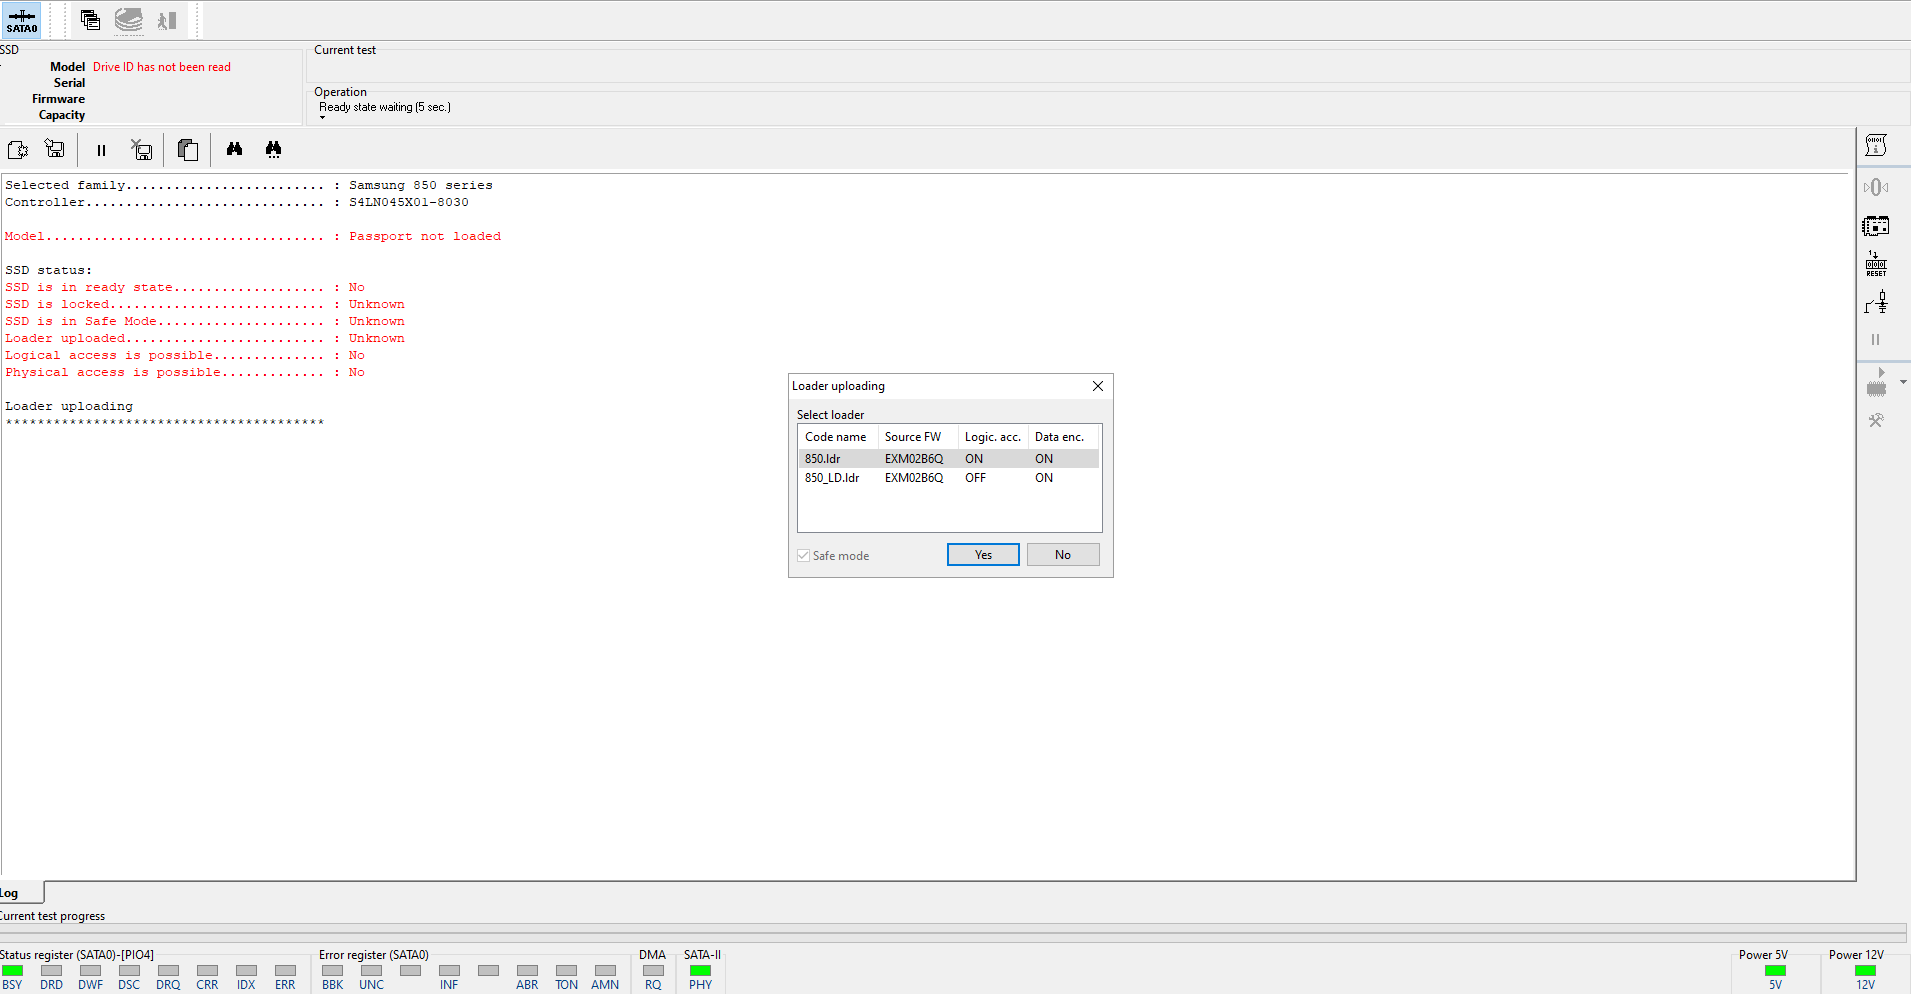Confirm loader upload with Yes button
The width and height of the screenshot is (1911, 994).
pos(983,555)
